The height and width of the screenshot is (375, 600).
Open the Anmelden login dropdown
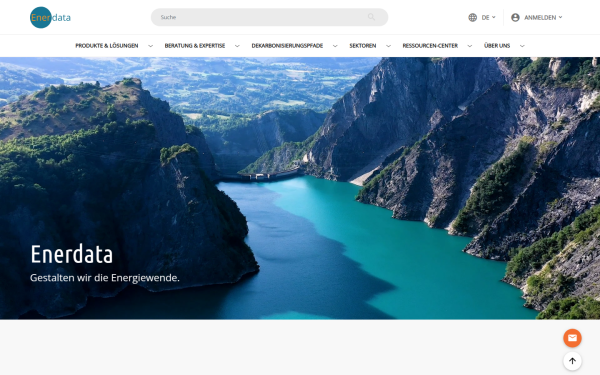pos(543,17)
